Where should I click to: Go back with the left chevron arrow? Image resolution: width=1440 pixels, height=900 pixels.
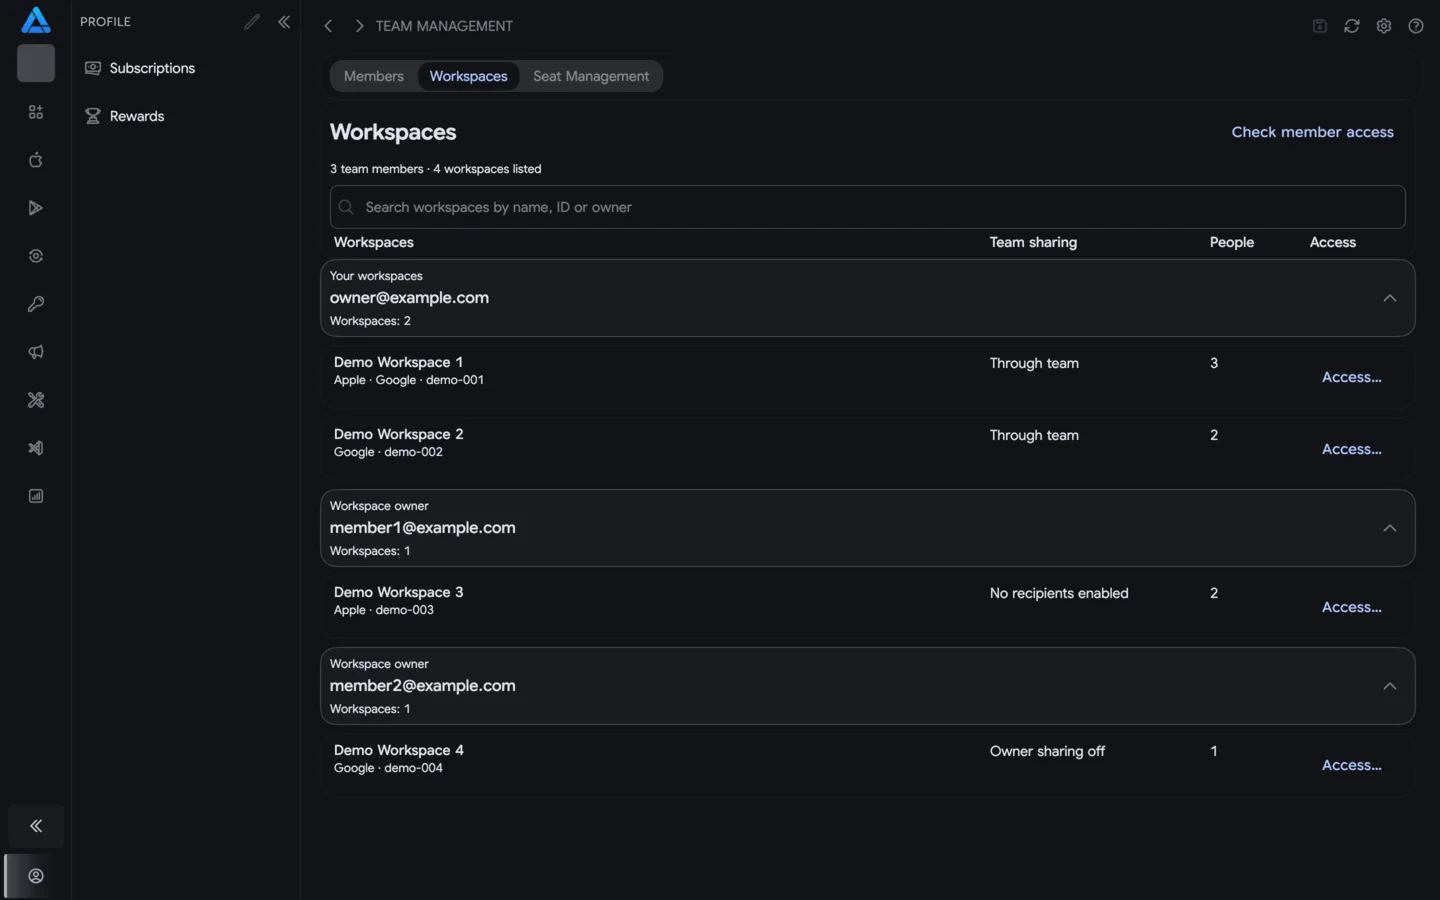(x=328, y=26)
